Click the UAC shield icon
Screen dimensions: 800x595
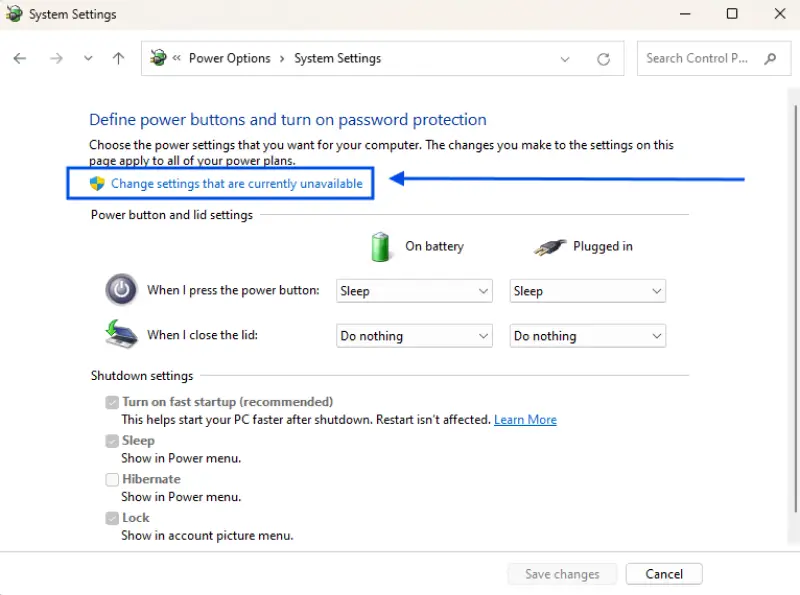pyautogui.click(x=97, y=183)
